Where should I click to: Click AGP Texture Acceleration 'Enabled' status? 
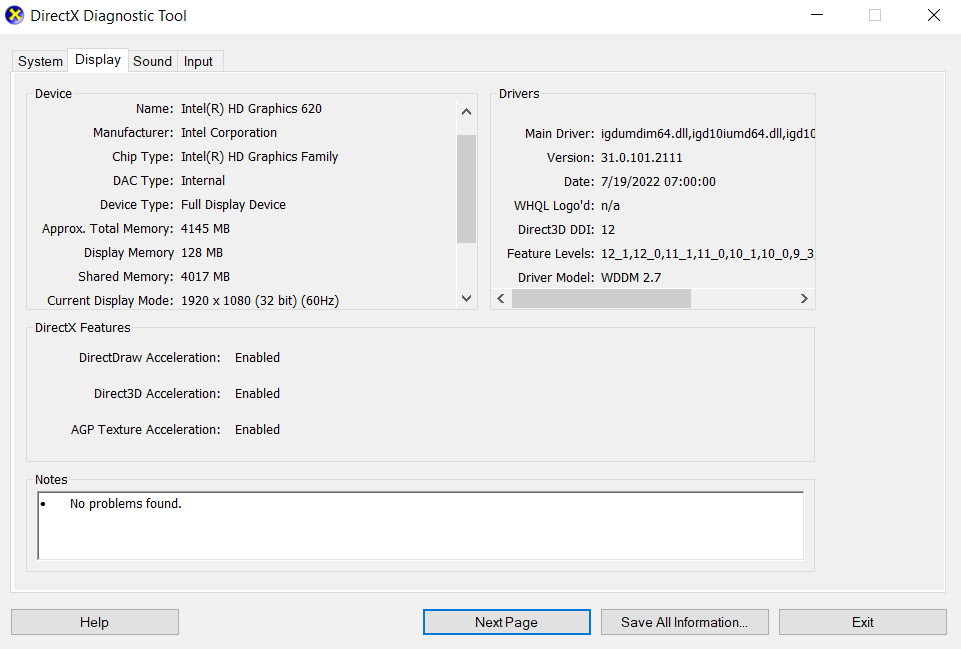pyautogui.click(x=257, y=430)
